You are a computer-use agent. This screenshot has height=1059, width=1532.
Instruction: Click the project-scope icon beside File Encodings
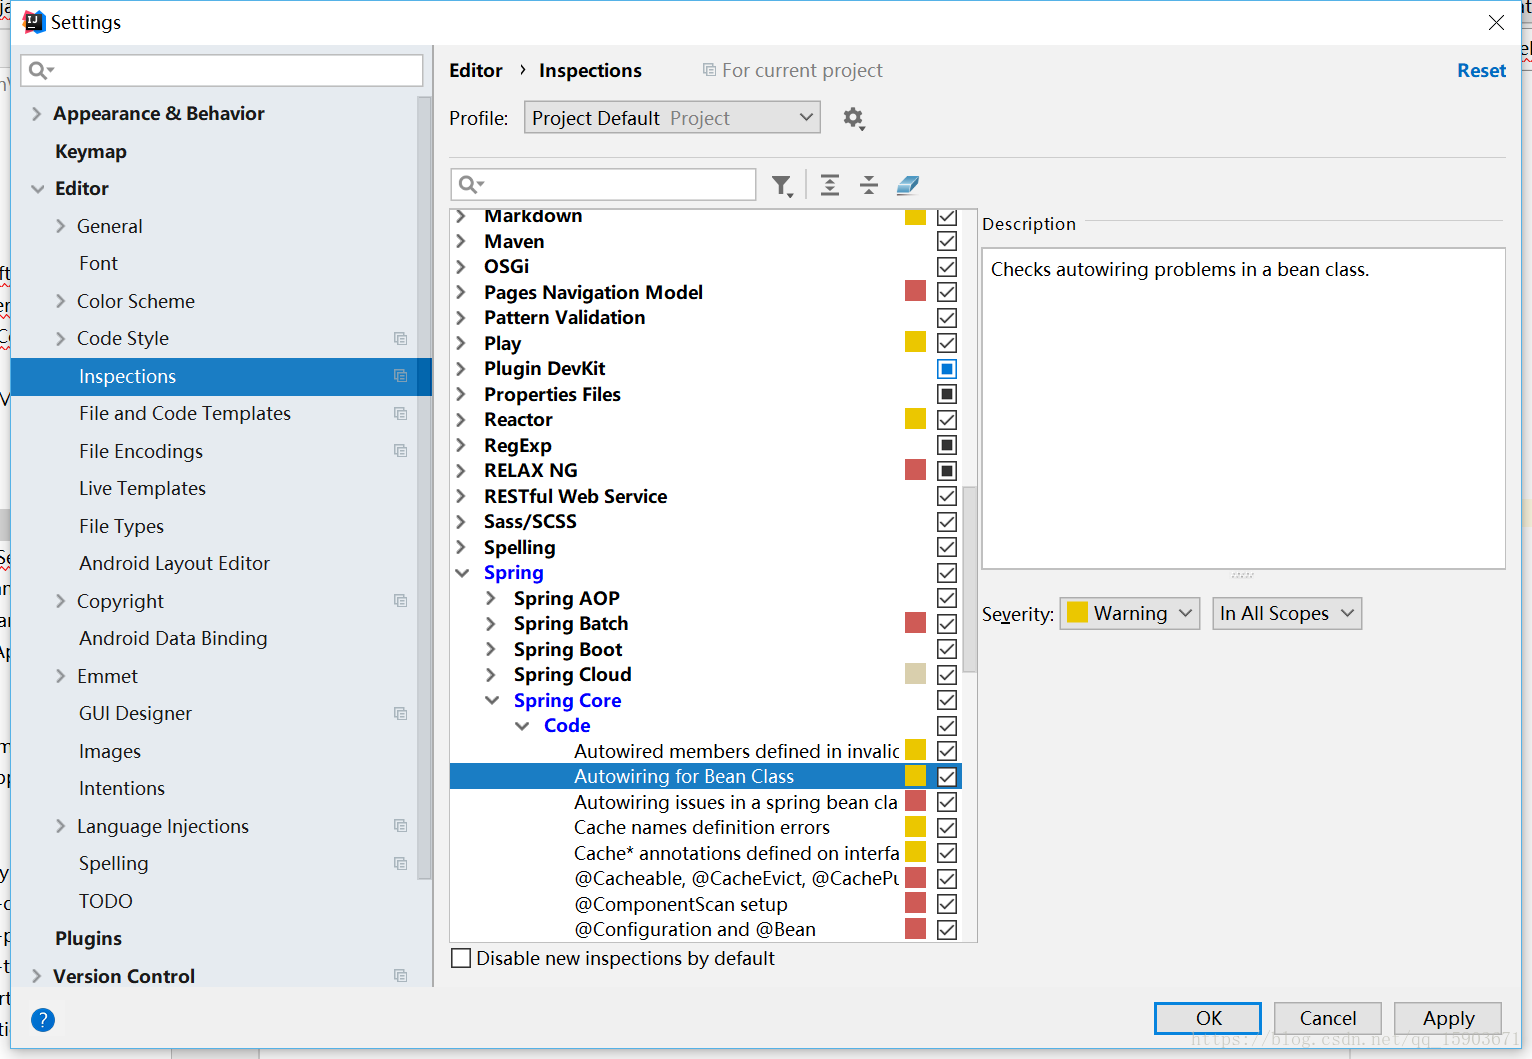401,451
